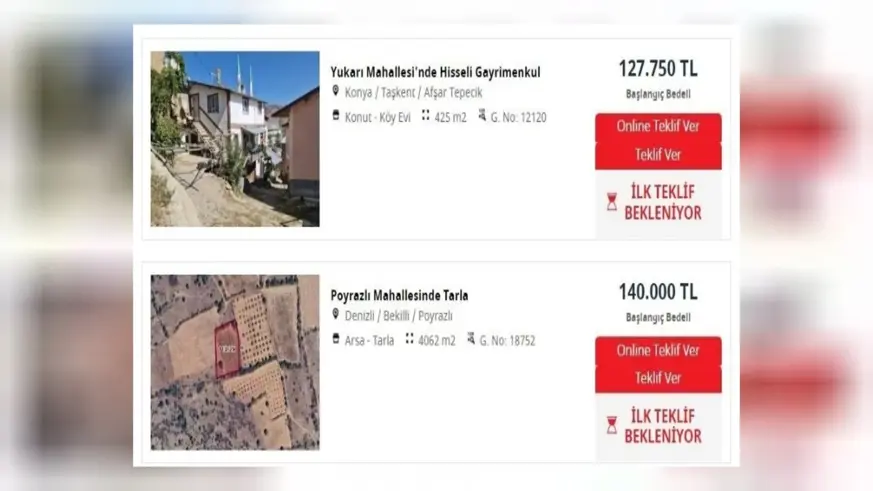This screenshot has width=873, height=491.
Task: Click area size icon beside 425 m2
Action: click(425, 115)
